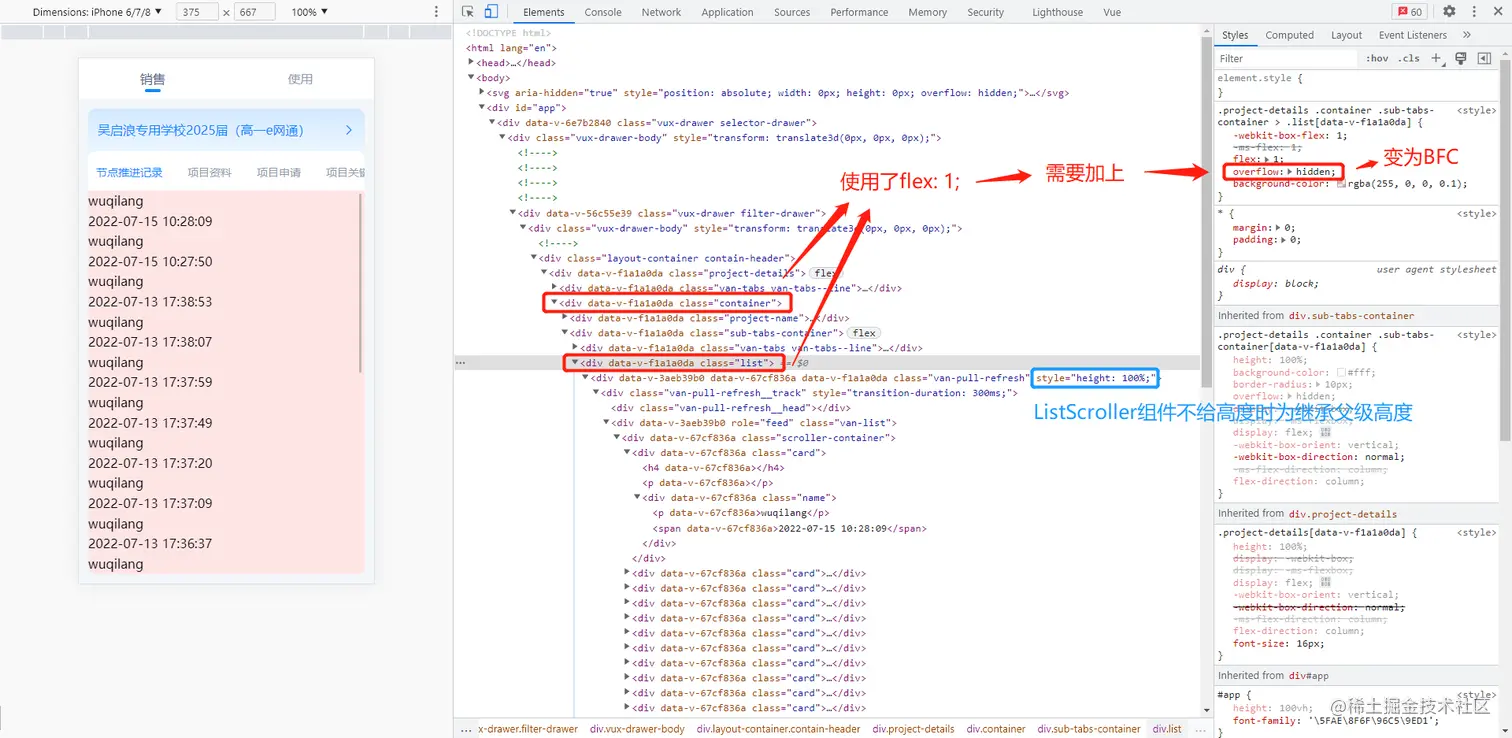
Task: Focus the Styles Filter input
Action: point(1288,58)
